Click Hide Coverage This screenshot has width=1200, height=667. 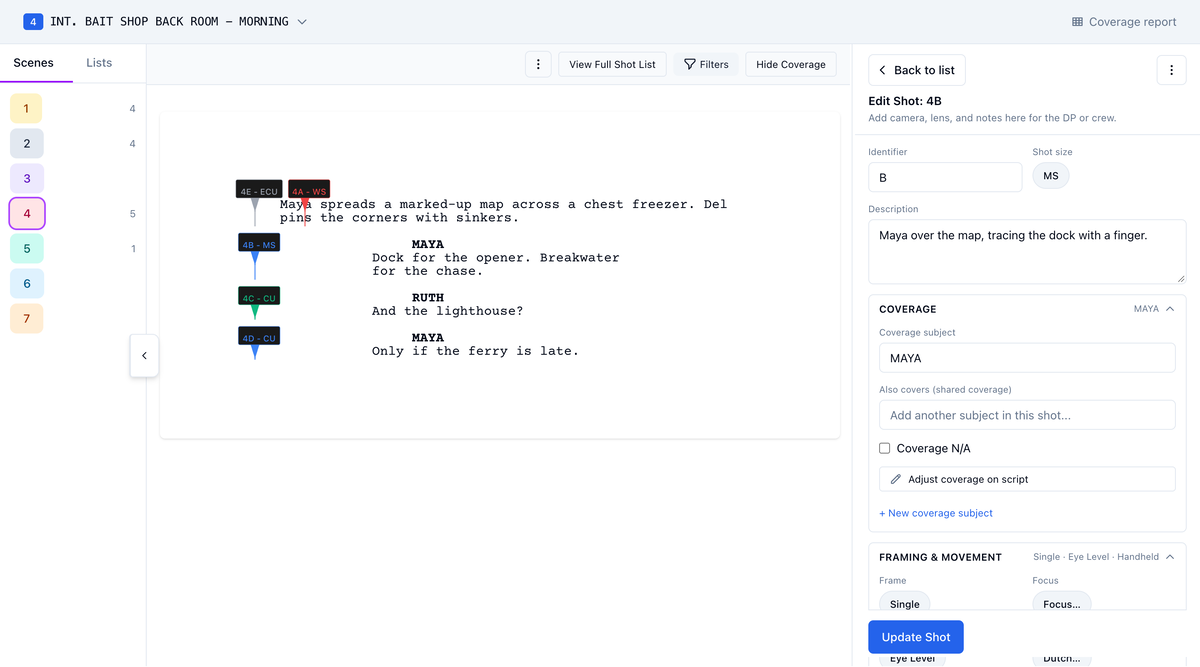pyautogui.click(x=791, y=64)
